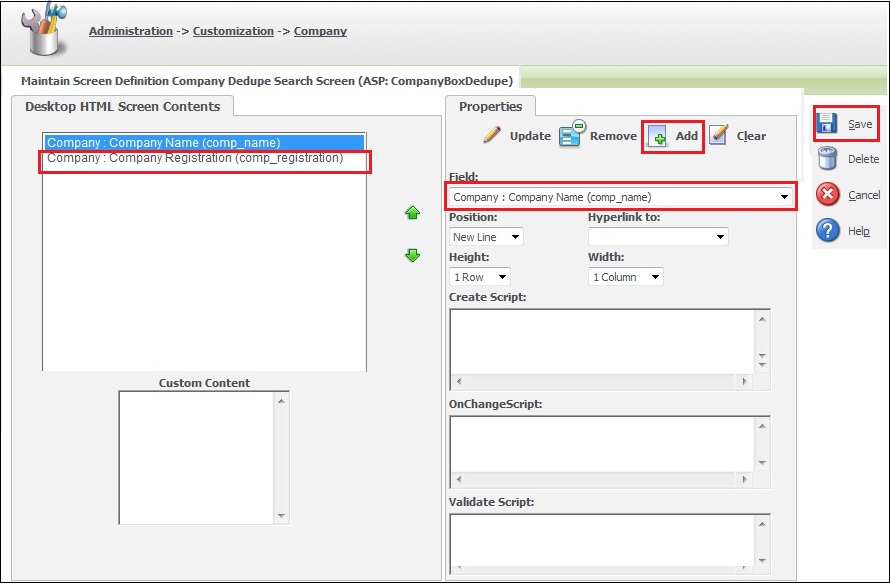Image resolution: width=890 pixels, height=584 pixels.
Task: Open the Width 1 Column dropdown
Action: click(x=625, y=277)
